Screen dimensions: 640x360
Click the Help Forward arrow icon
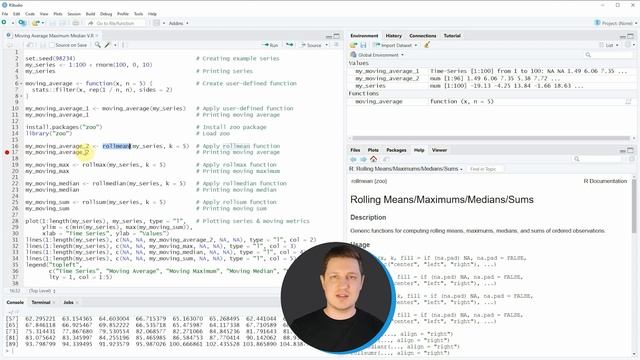pyautogui.click(x=363, y=159)
